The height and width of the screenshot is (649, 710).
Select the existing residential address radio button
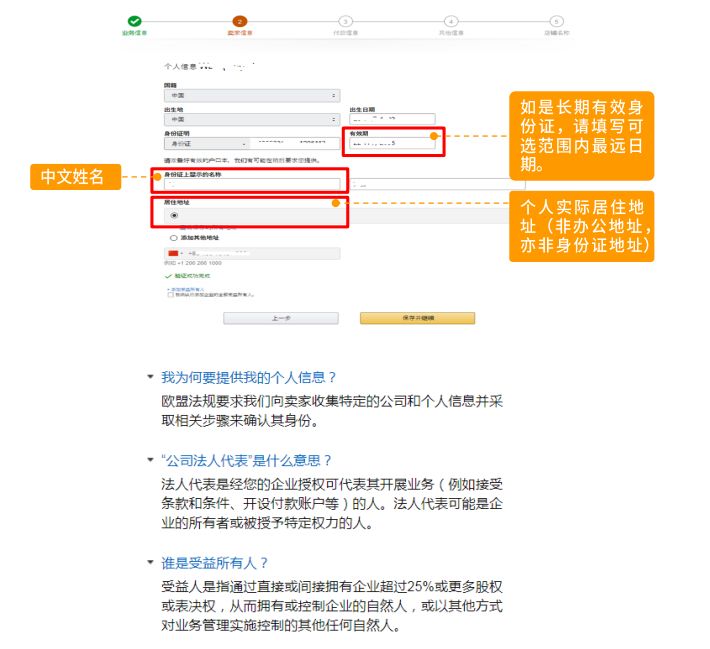174,216
